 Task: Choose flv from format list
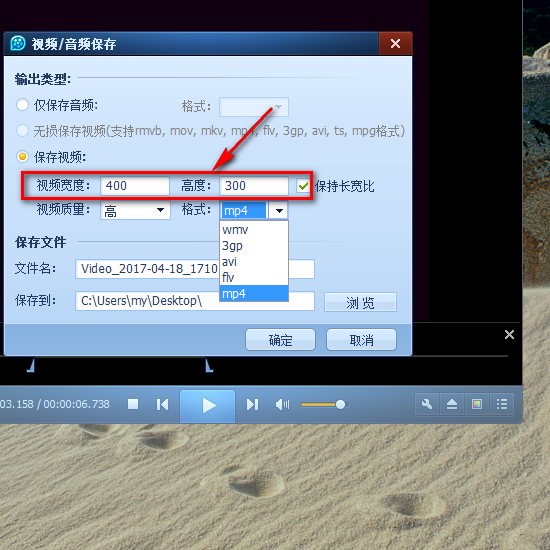[x=254, y=277]
